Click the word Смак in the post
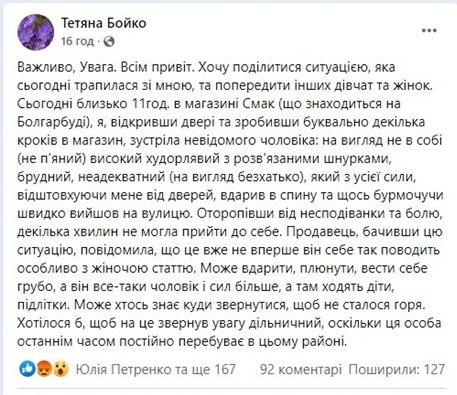The image size is (457, 395). coord(257,104)
